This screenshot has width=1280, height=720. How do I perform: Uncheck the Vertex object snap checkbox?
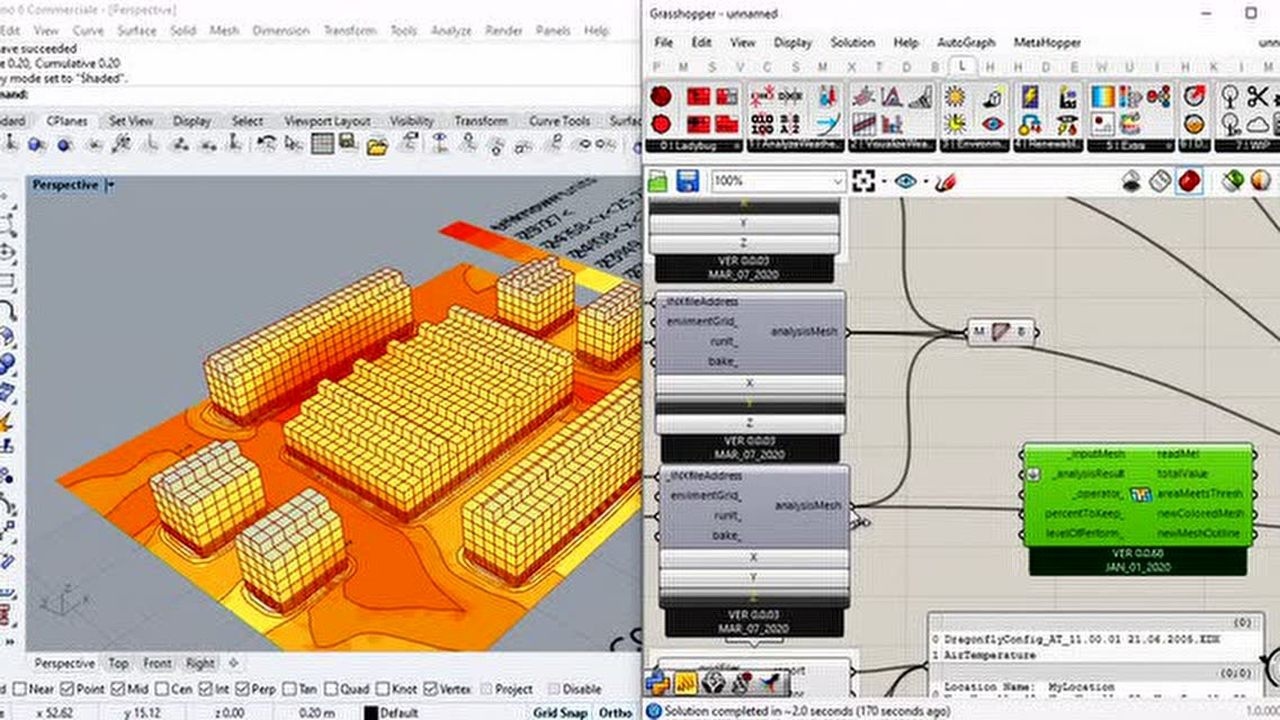[431, 689]
